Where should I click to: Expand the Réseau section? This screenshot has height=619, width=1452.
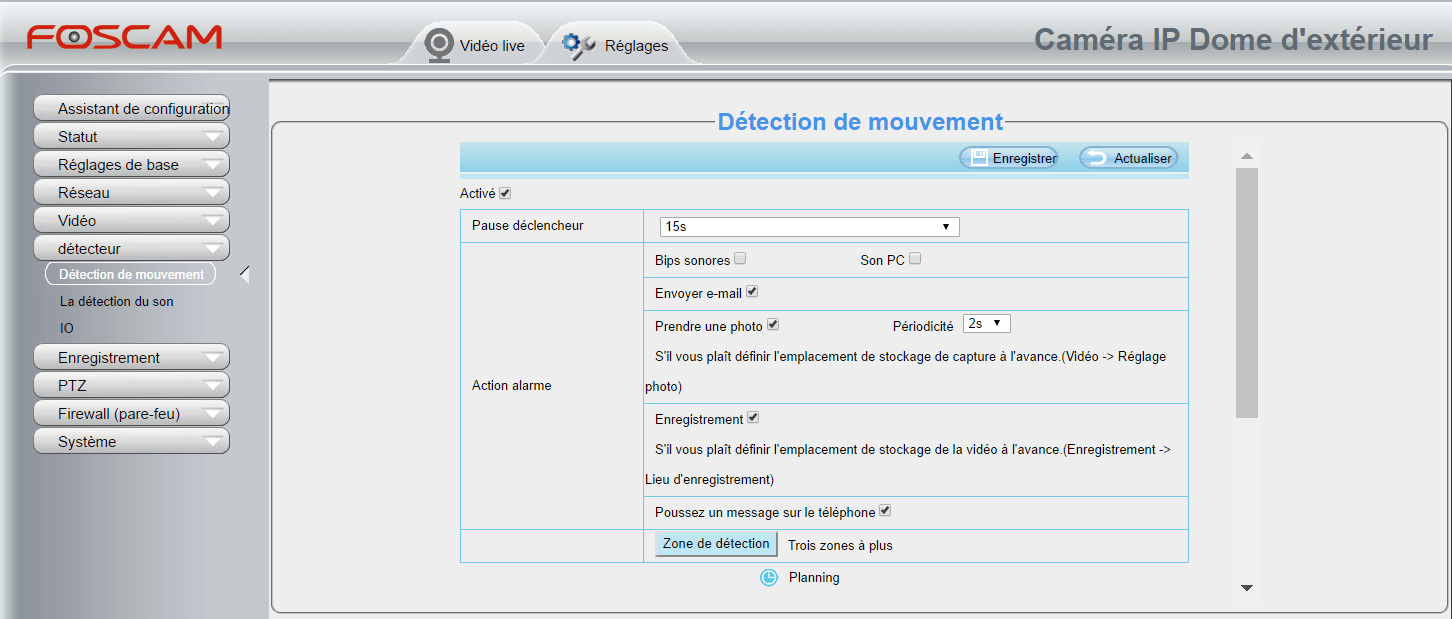point(132,193)
